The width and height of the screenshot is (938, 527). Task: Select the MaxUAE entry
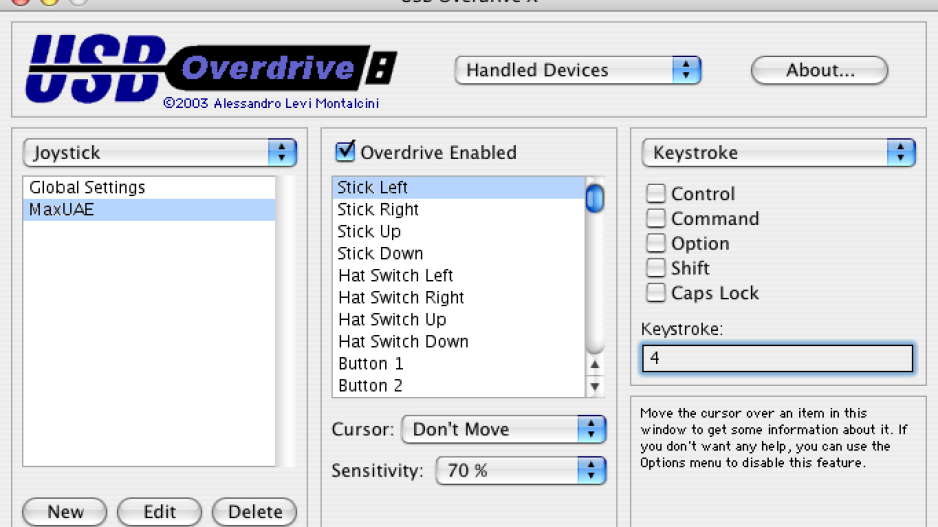tap(149, 209)
